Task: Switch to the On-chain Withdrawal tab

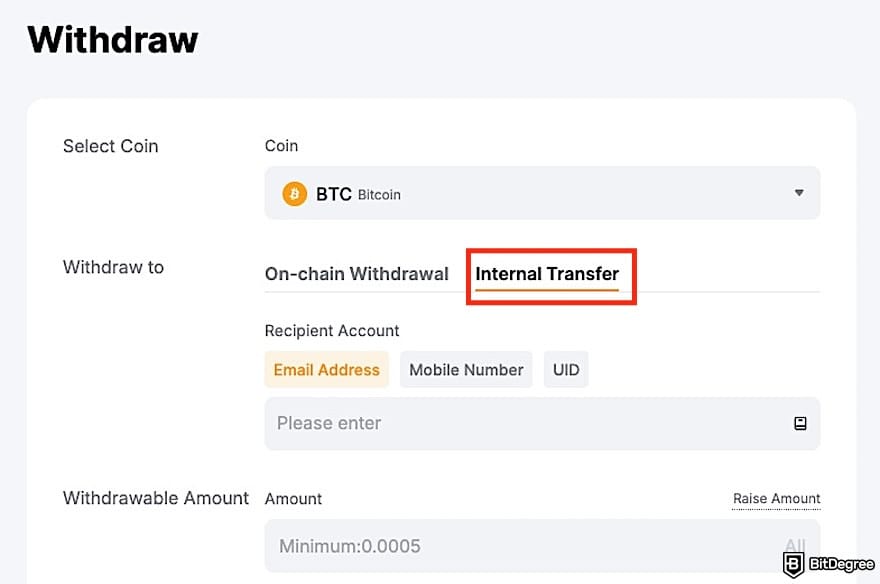Action: pos(357,273)
